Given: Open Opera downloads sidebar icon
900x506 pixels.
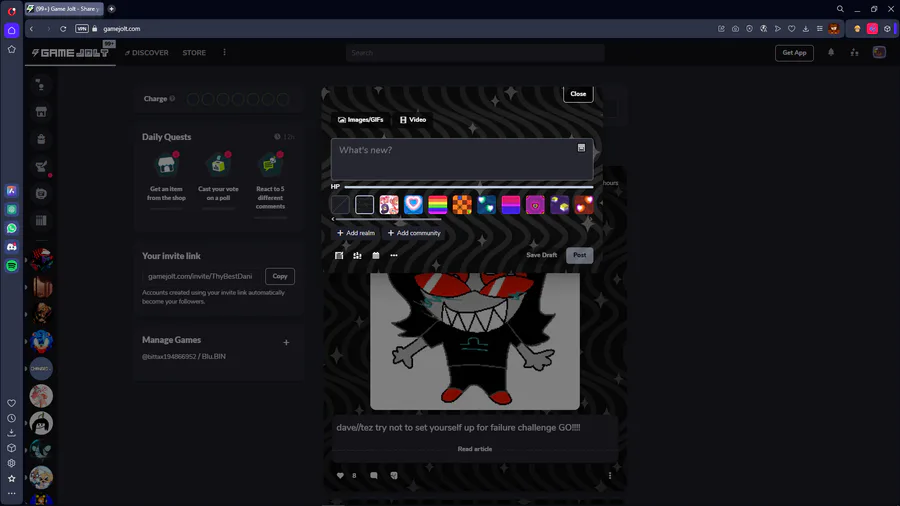Looking at the screenshot, I should (11, 433).
